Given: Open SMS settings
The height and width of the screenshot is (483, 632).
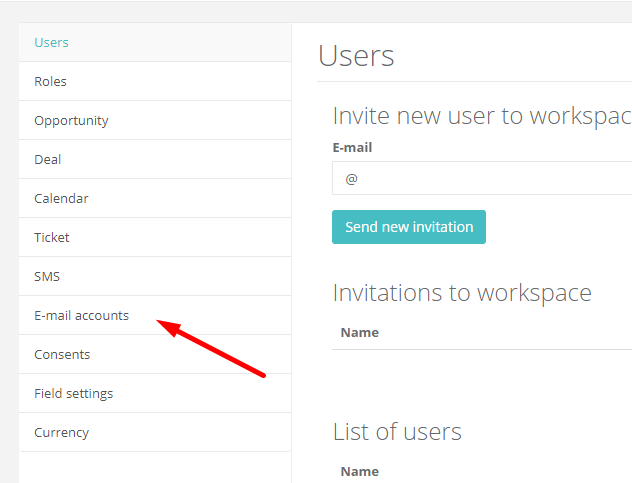Looking at the screenshot, I should click(x=155, y=277).
